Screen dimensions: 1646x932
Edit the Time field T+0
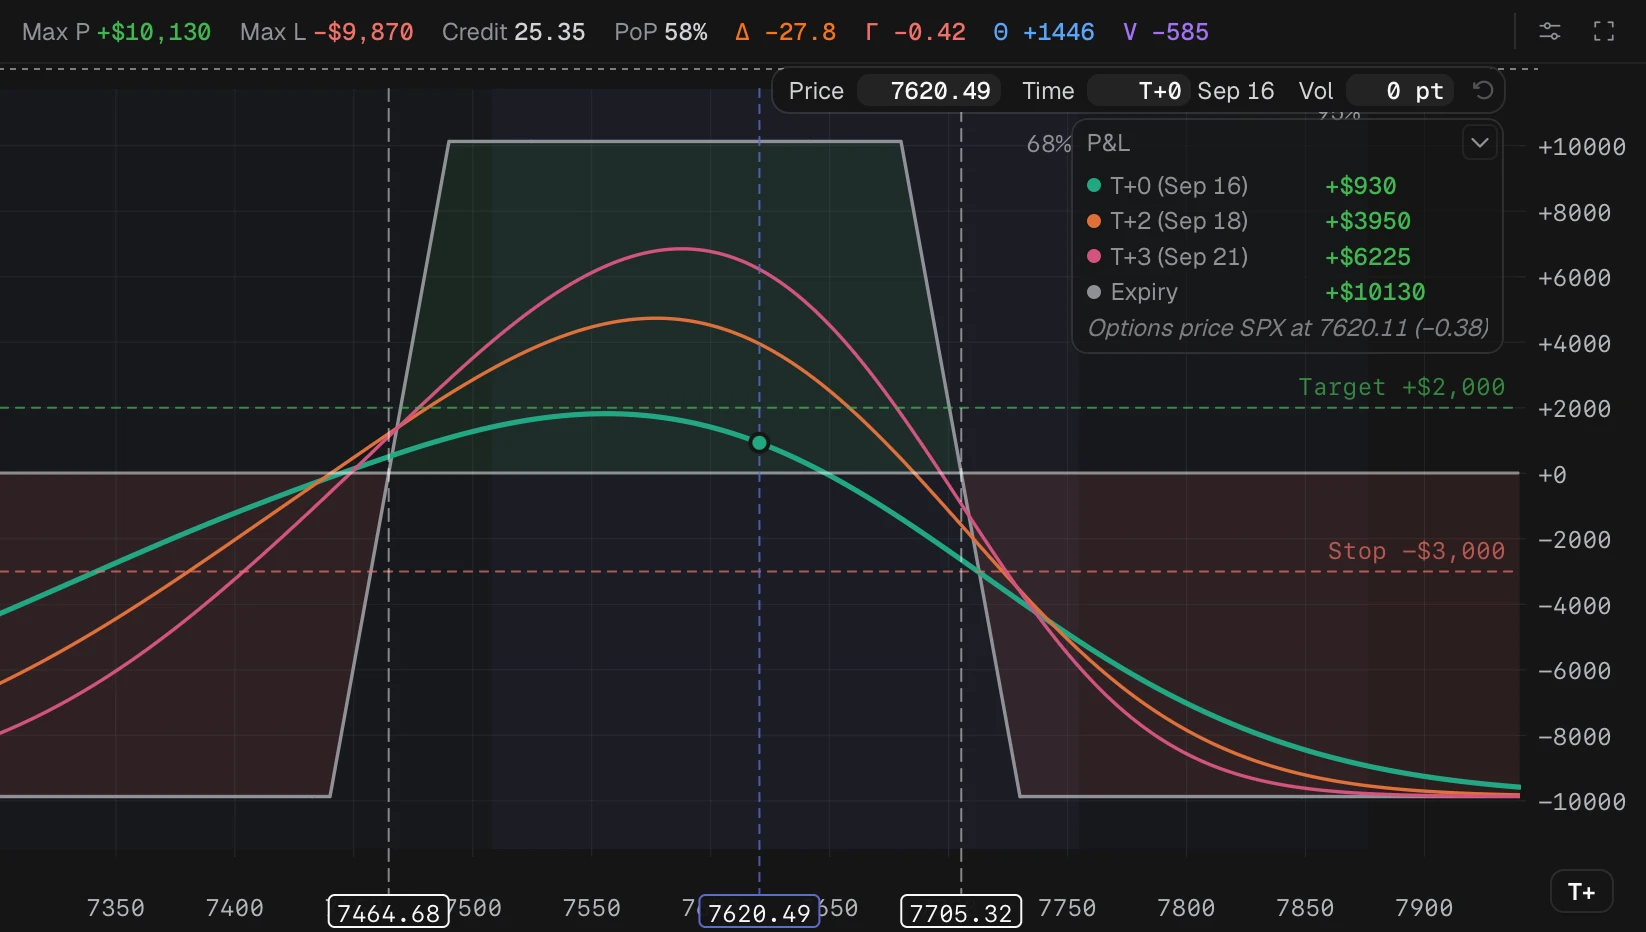tap(1138, 91)
